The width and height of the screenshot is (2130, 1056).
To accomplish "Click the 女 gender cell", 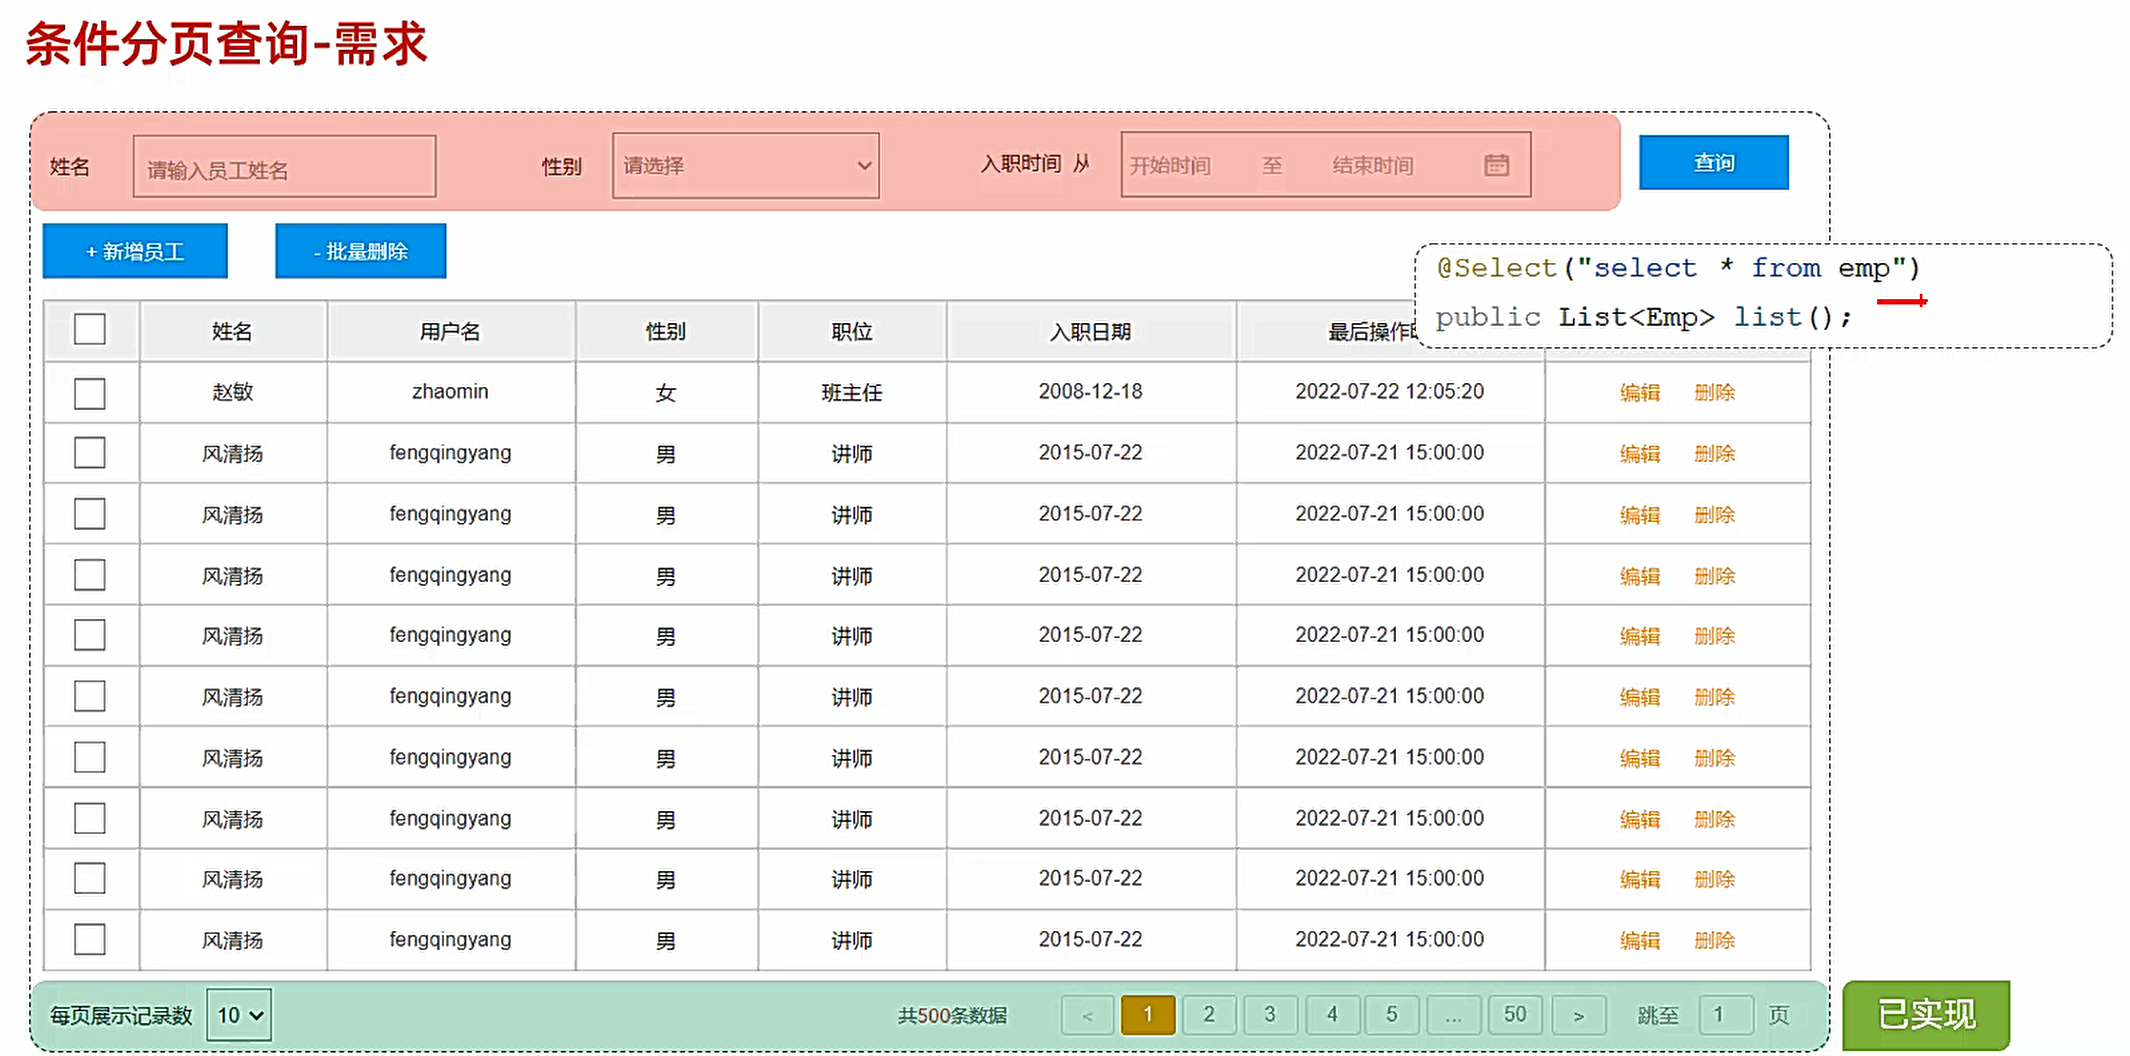I will (x=666, y=392).
